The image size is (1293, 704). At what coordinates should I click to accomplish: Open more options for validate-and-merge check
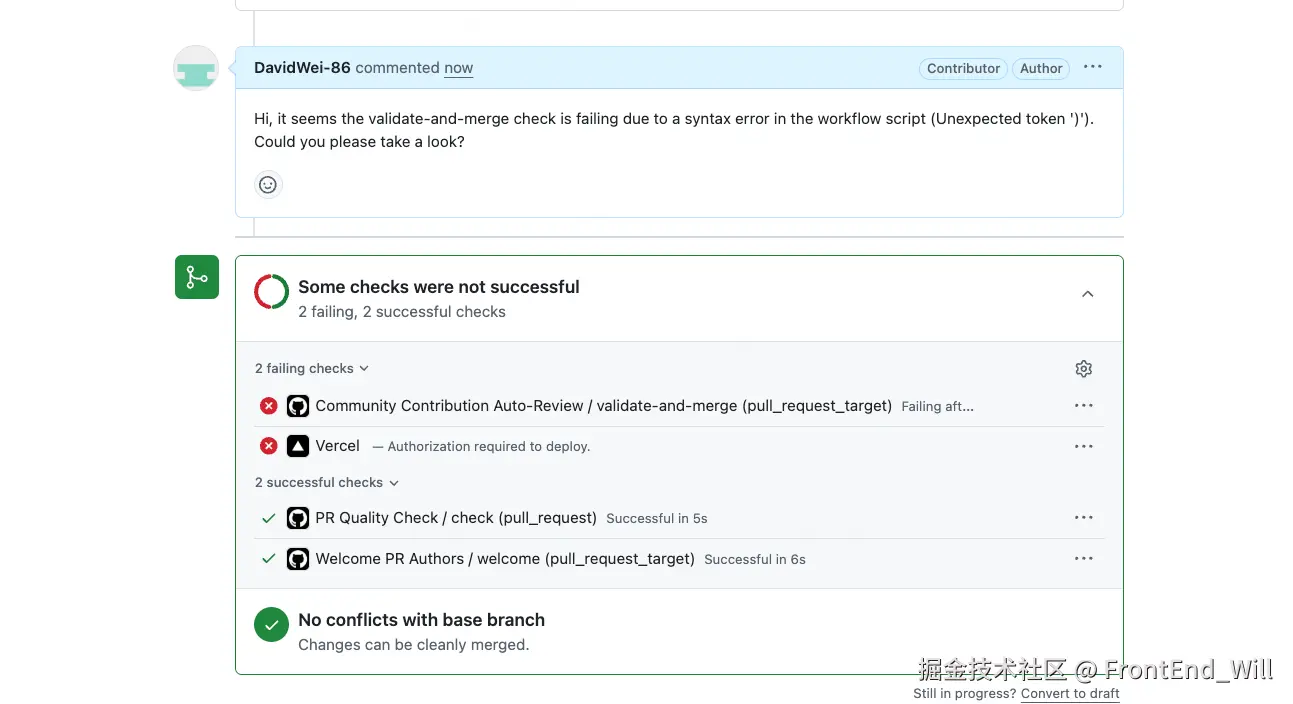pos(1083,406)
